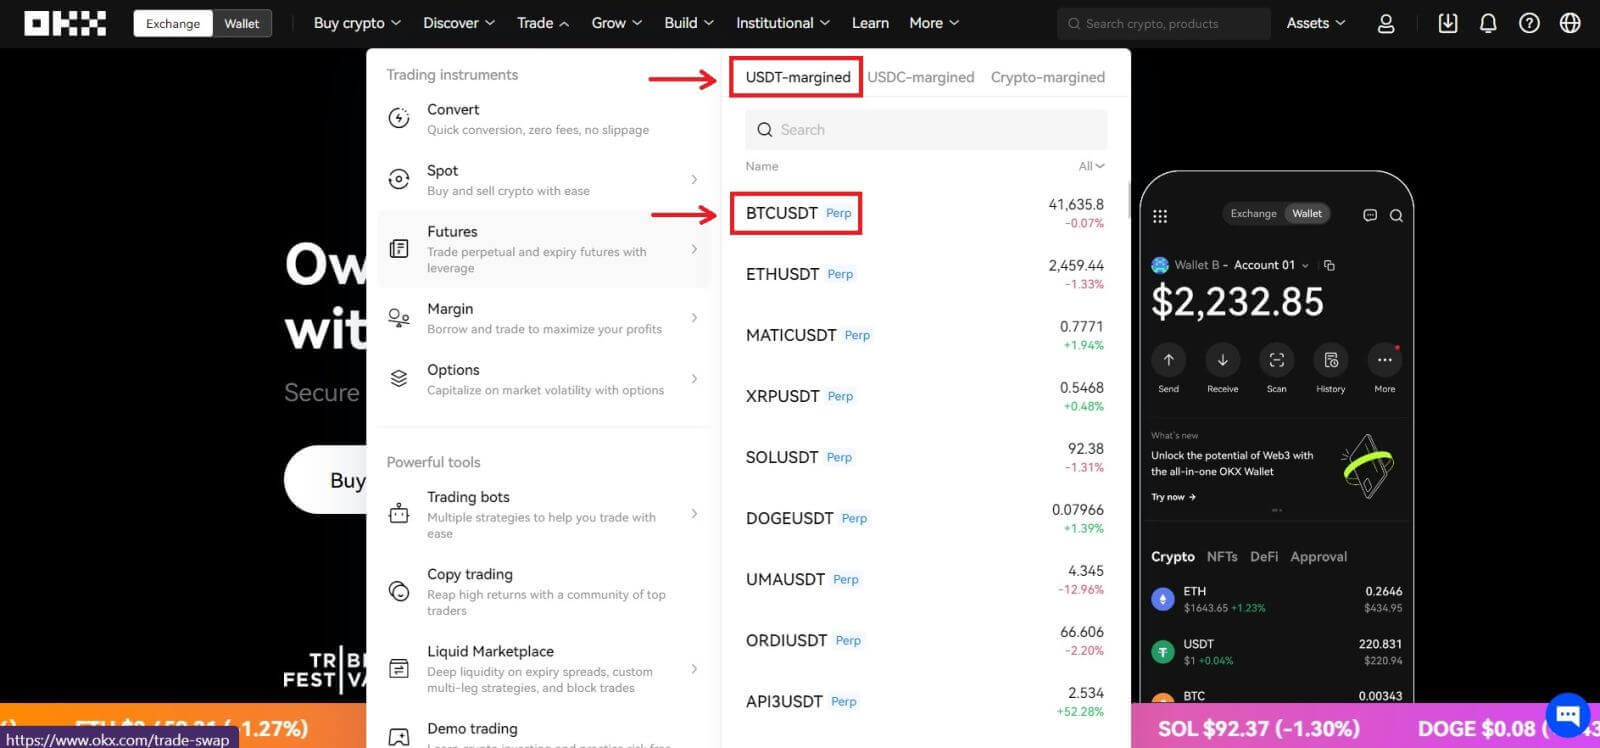Switch to Crypto-margined tab
Image resolution: width=1600 pixels, height=748 pixels.
pos(1047,77)
